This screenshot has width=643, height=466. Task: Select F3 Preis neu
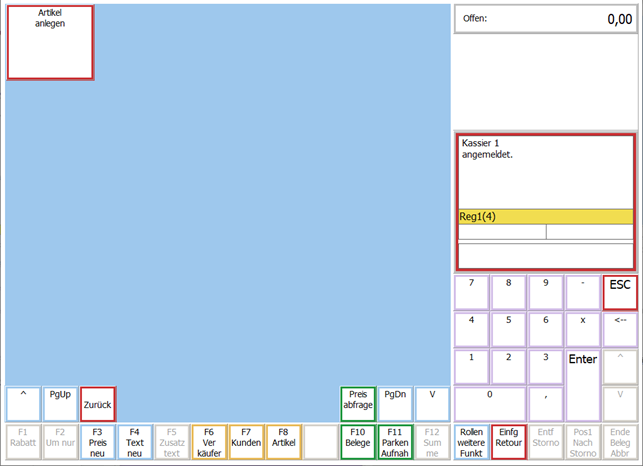[x=97, y=442]
